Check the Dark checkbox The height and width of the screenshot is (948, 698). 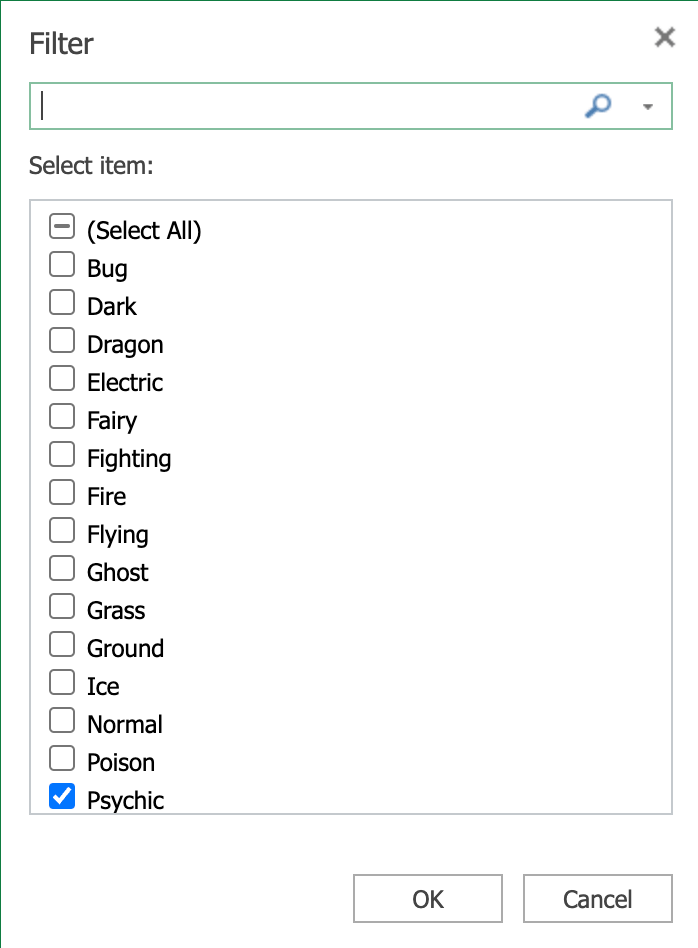(x=62, y=302)
